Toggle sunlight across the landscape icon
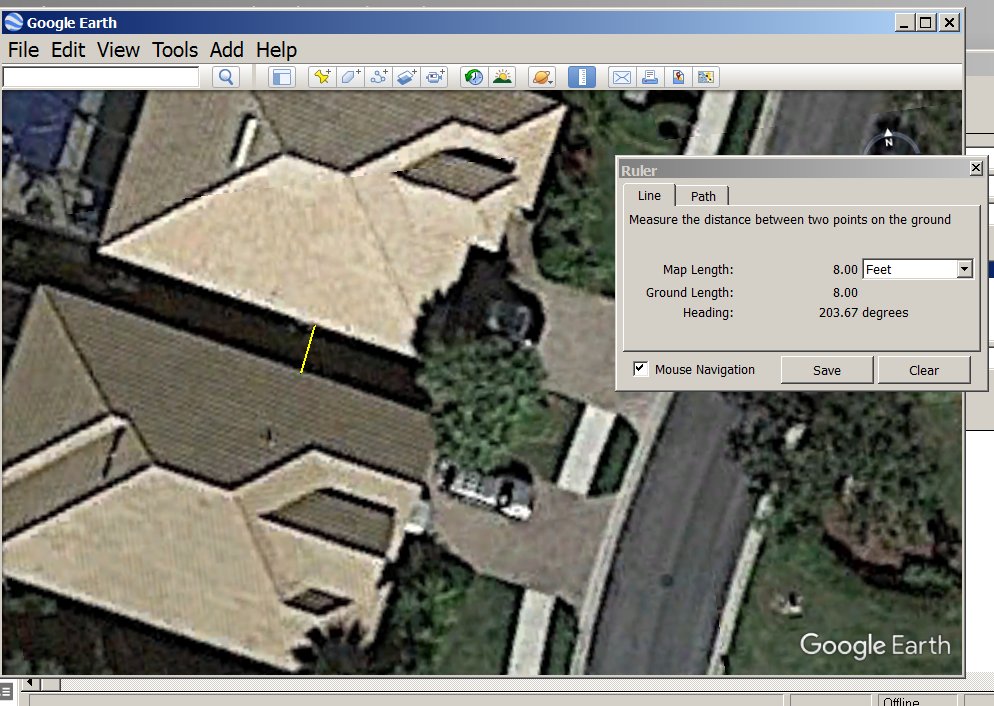This screenshot has height=706, width=994. [502, 77]
